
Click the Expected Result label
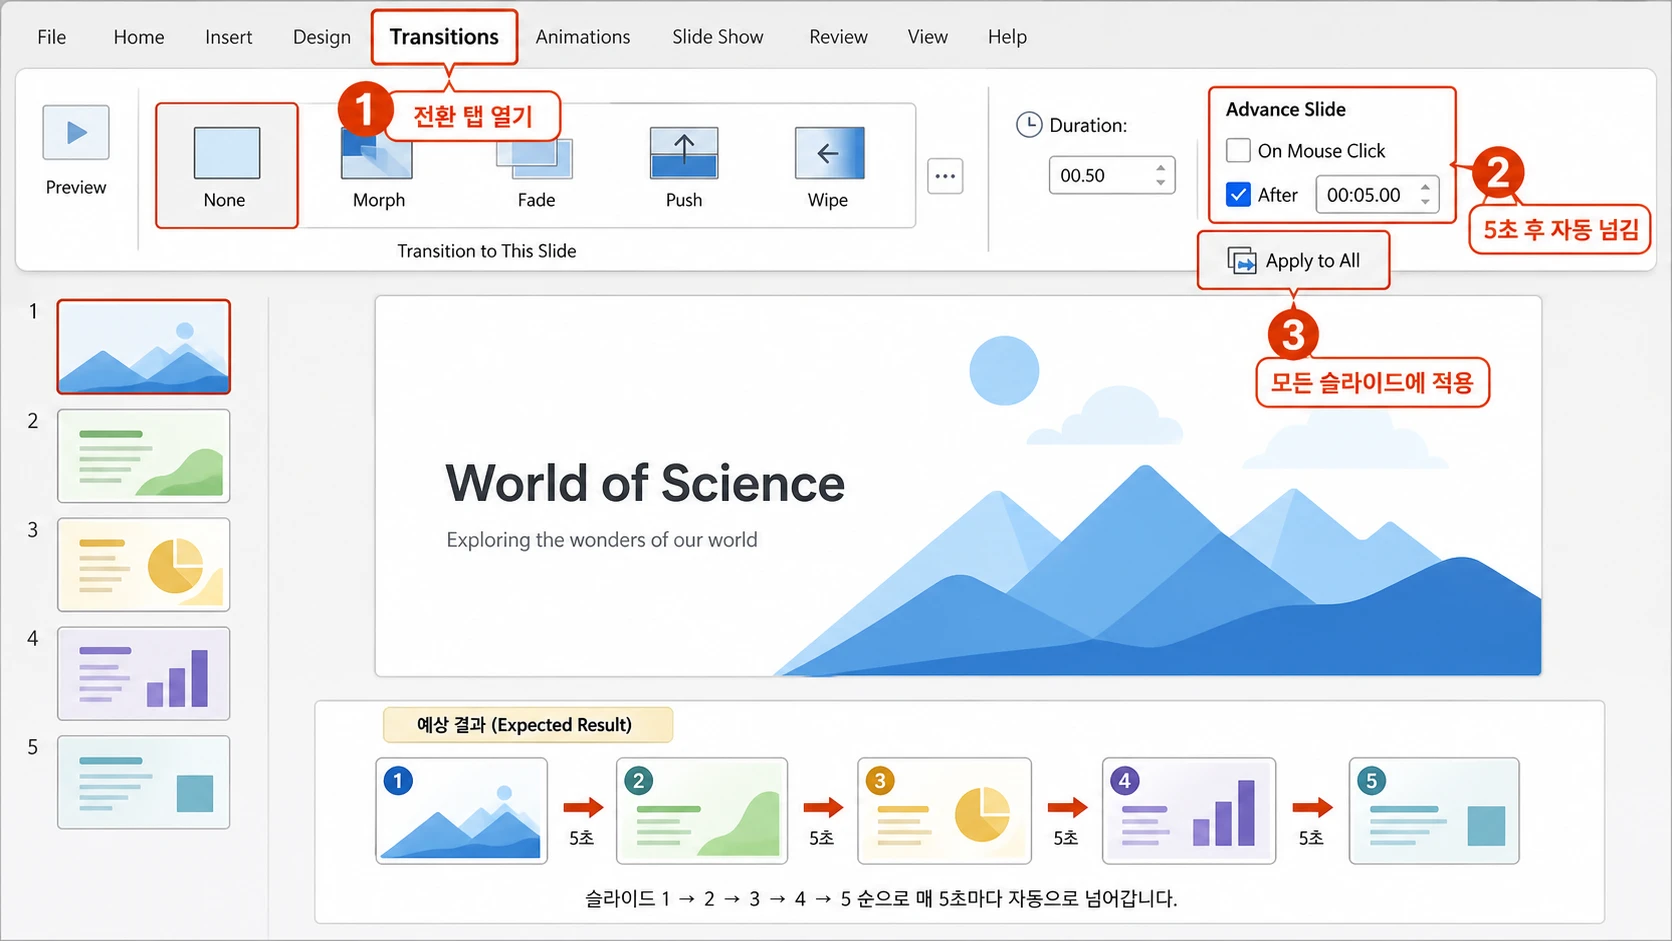click(527, 725)
